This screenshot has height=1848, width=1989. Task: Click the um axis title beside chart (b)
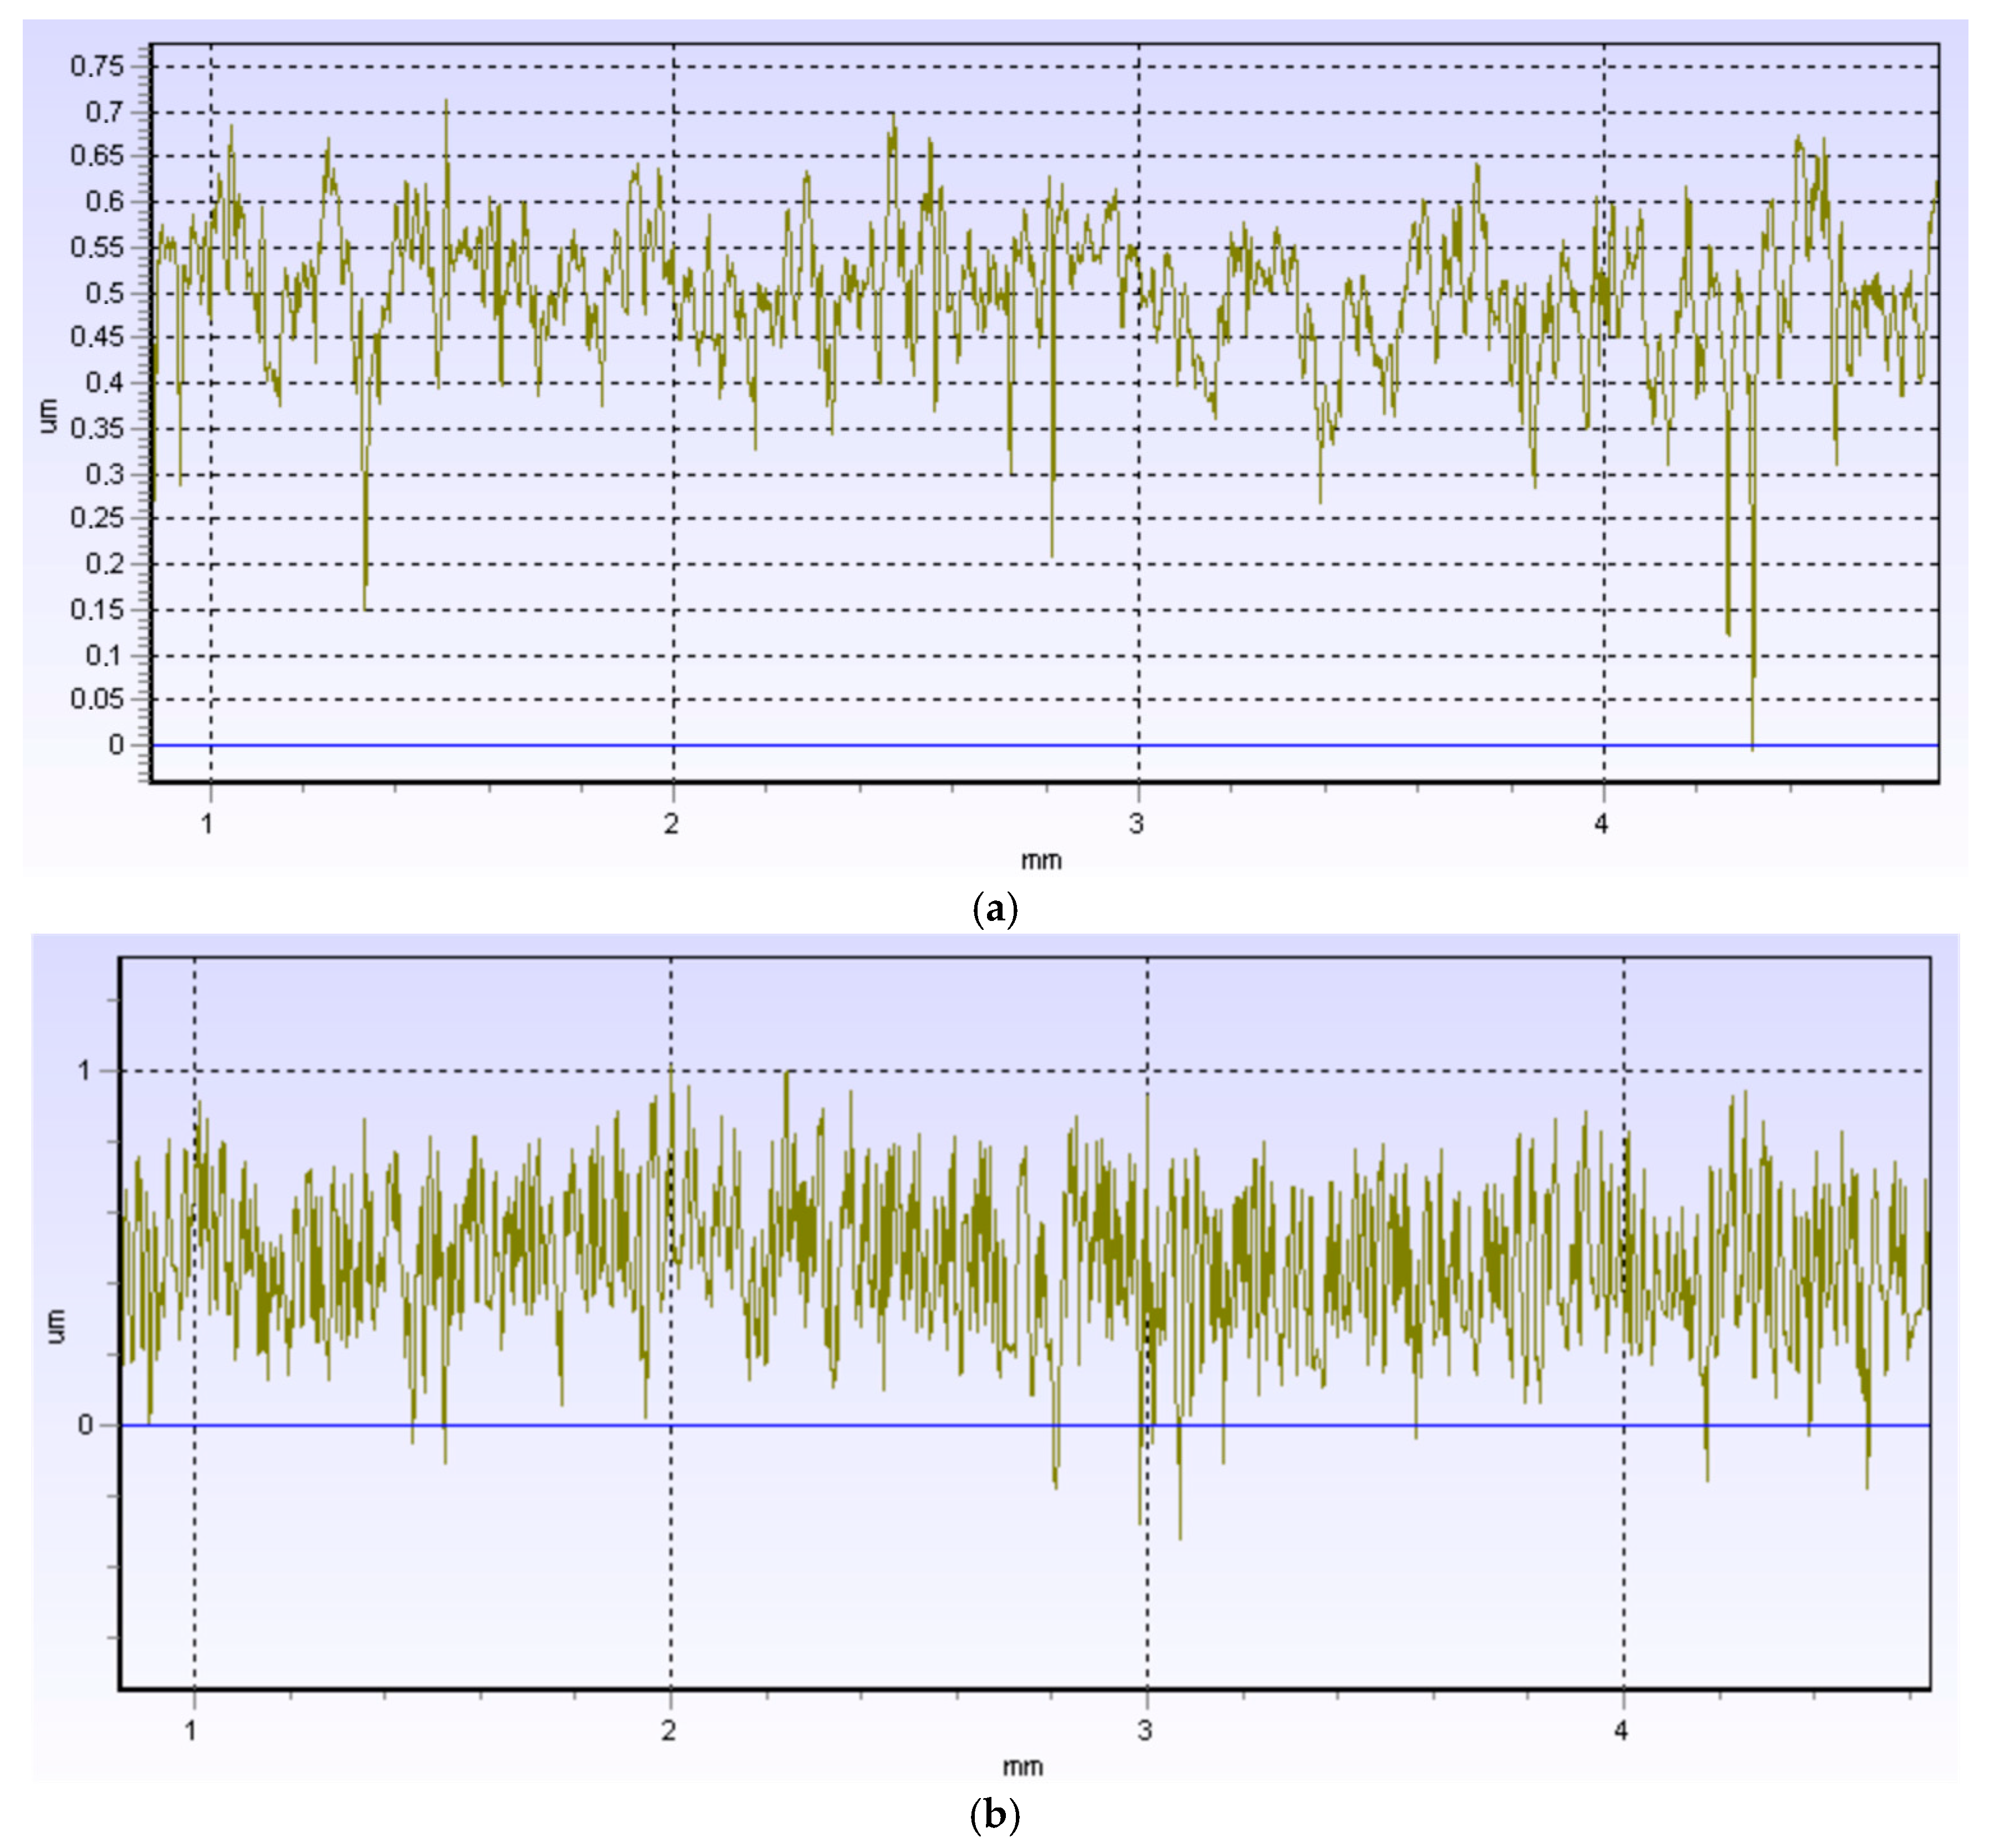coord(55,1326)
